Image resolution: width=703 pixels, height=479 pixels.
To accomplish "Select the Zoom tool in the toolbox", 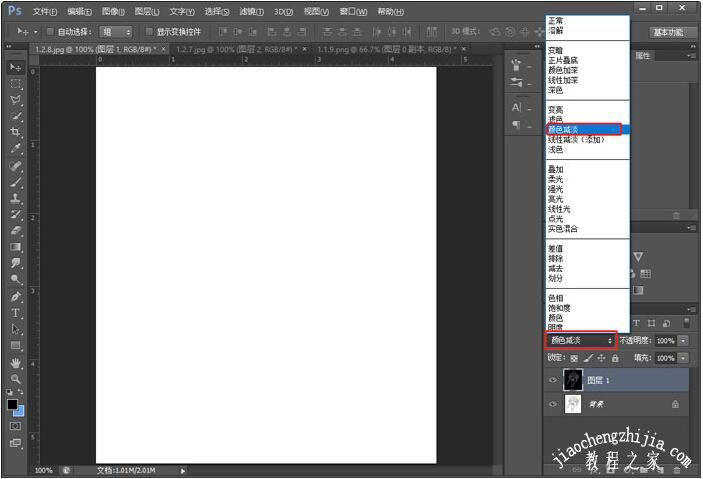I will [15, 379].
